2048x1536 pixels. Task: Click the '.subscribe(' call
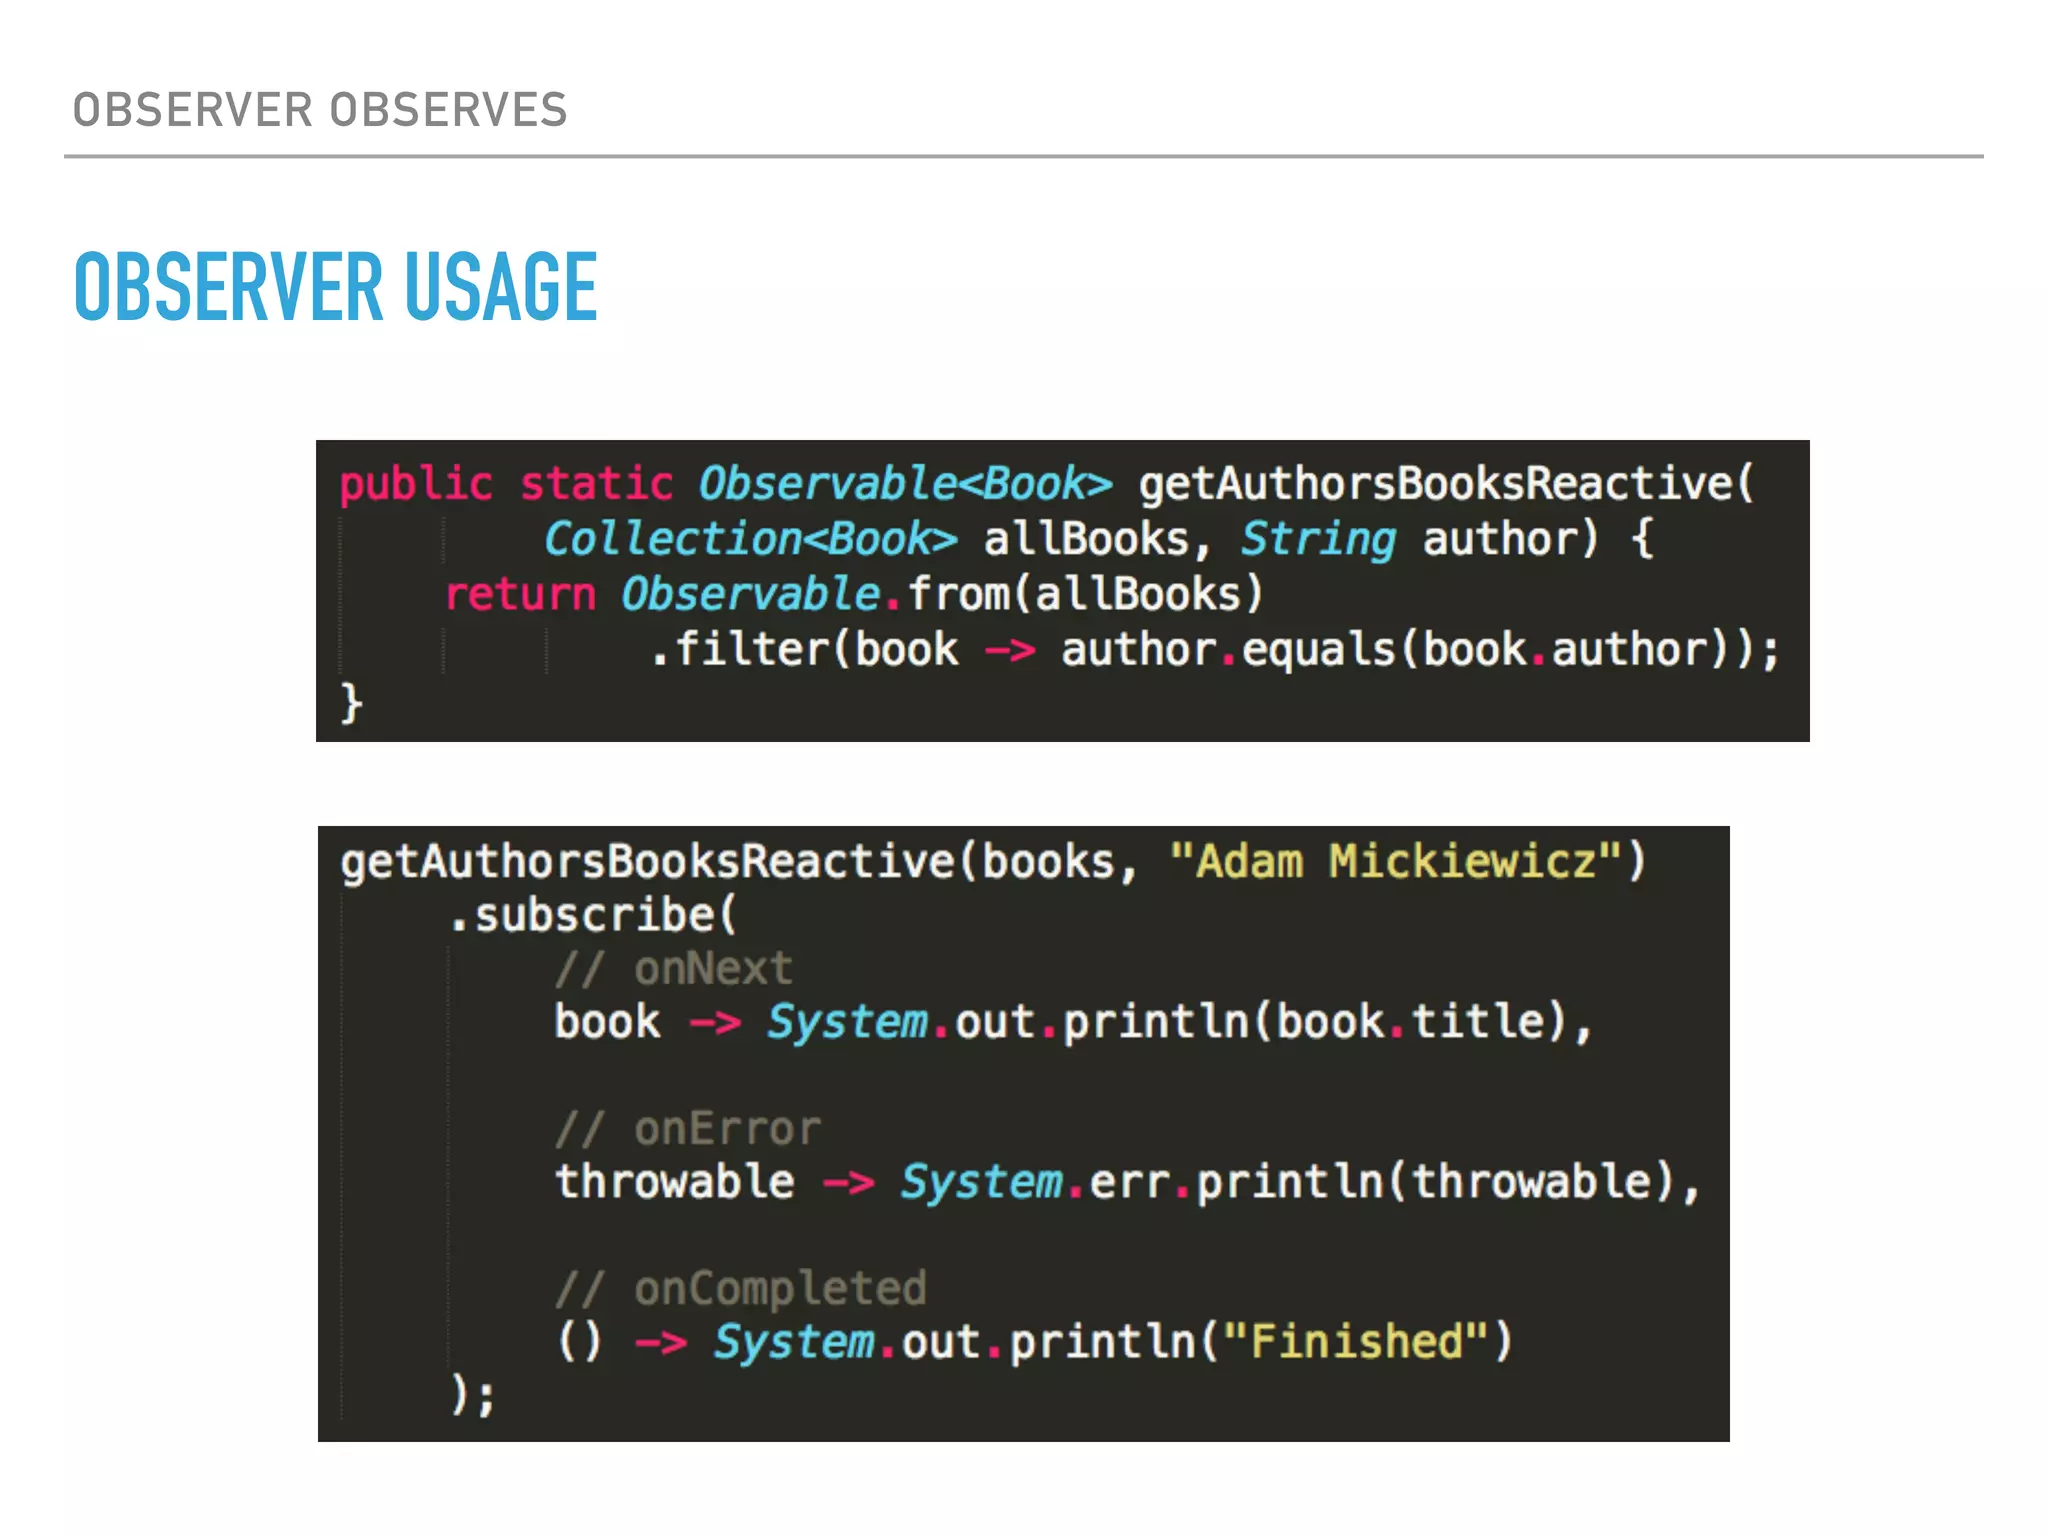pos(593,916)
